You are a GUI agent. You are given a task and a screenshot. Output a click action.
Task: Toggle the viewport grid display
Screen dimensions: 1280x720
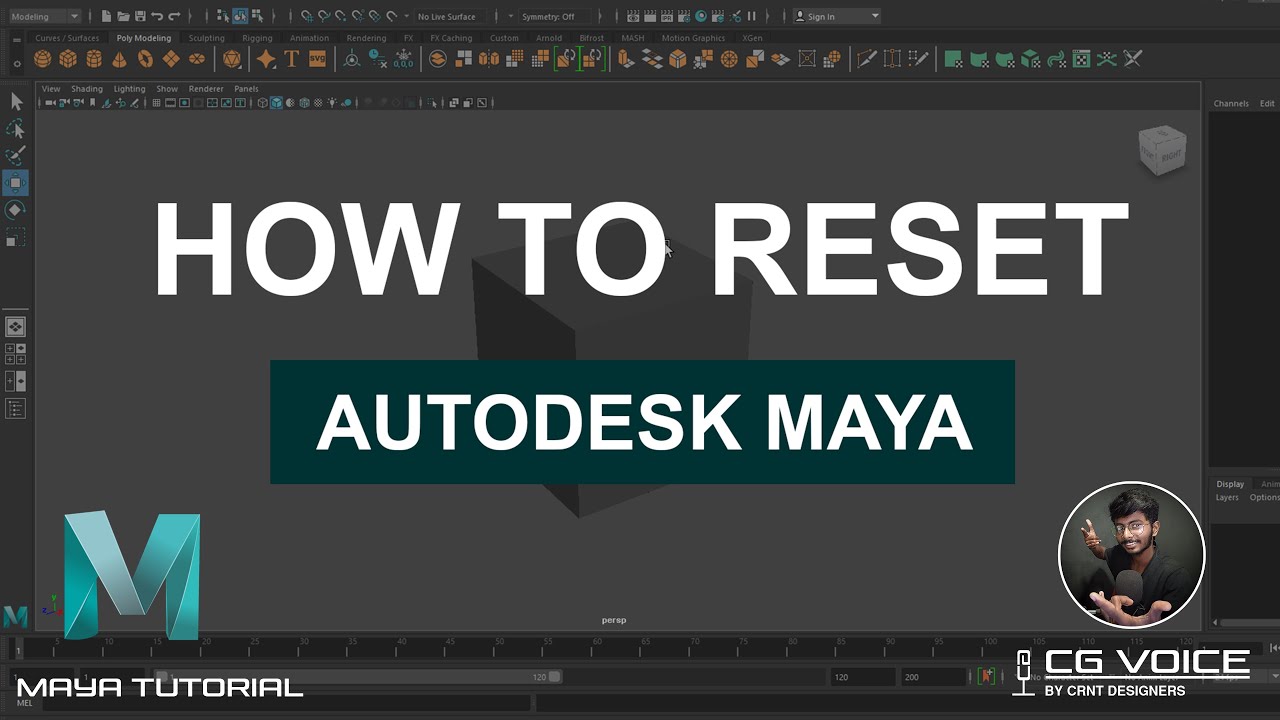pos(156,103)
